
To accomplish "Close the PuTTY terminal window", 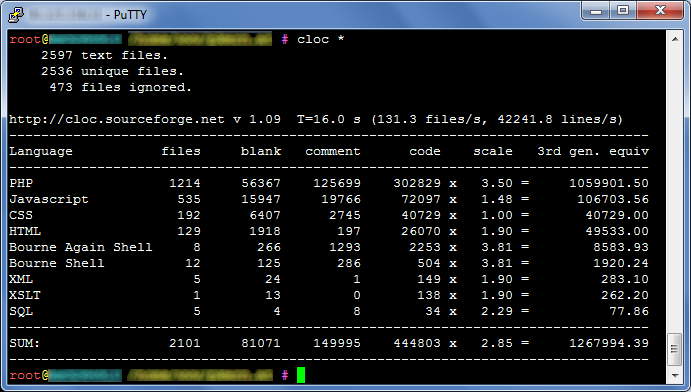I will tap(659, 11).
